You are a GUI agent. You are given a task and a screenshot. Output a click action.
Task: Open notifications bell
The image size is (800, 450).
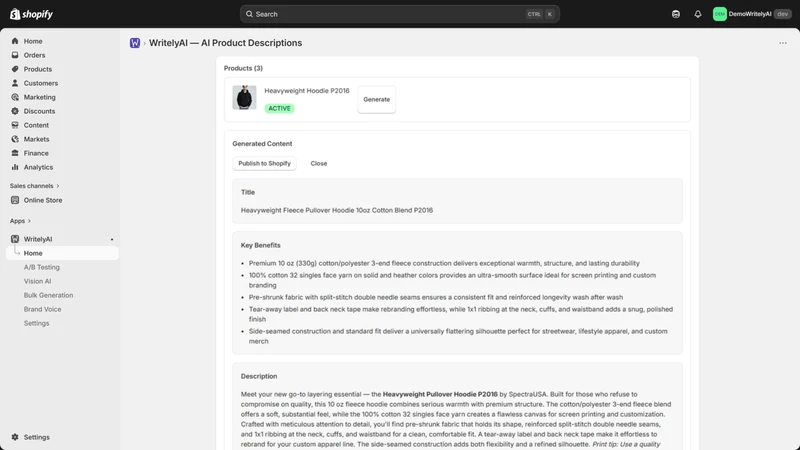point(697,14)
